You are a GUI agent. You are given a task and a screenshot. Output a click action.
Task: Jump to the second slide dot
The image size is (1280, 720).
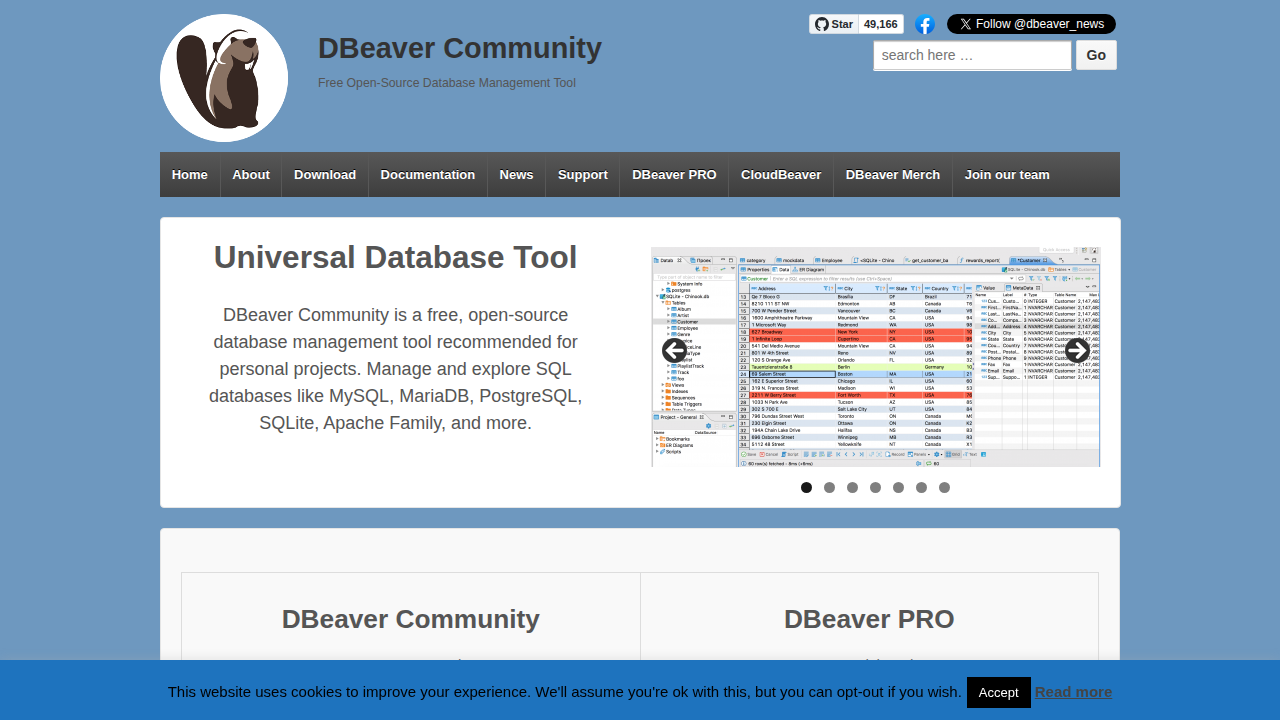coord(829,488)
